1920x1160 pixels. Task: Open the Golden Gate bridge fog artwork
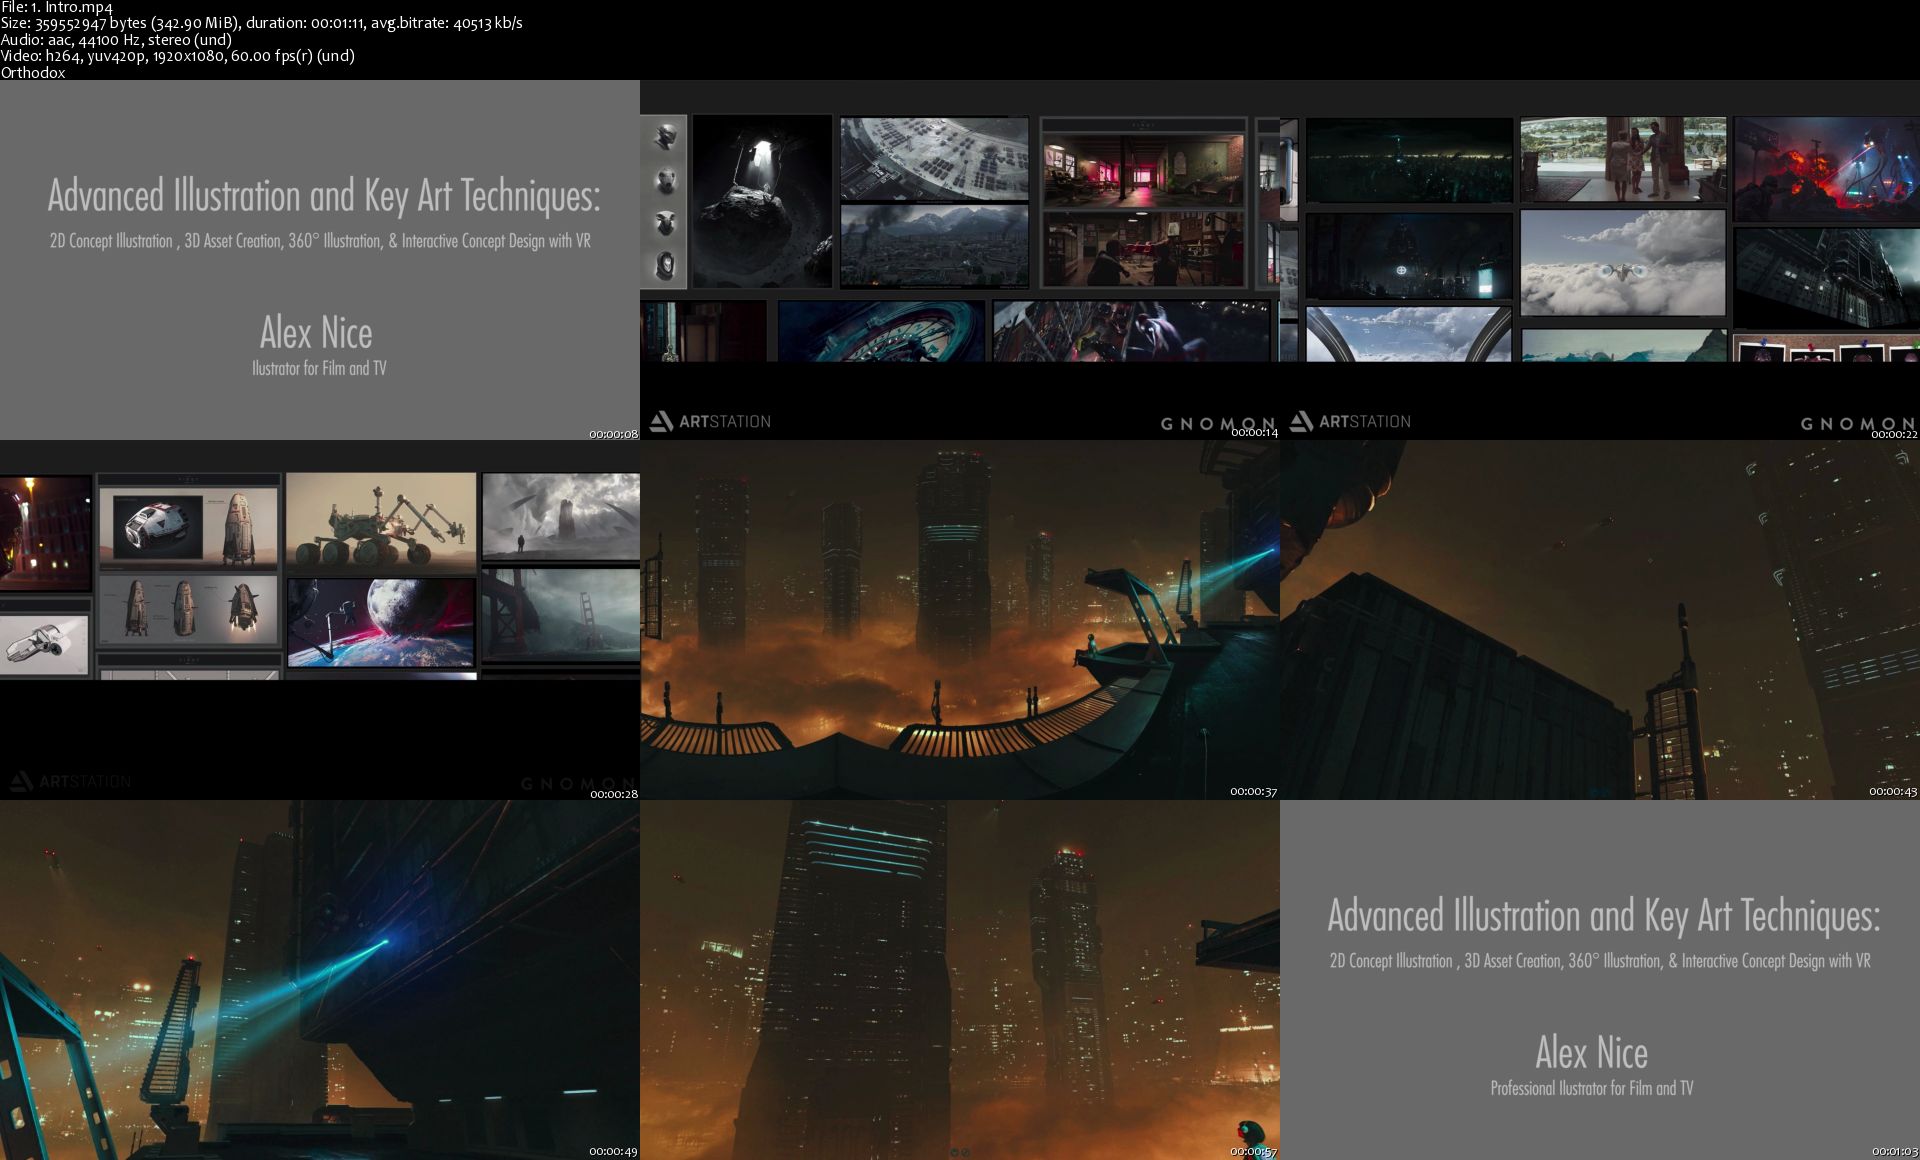pos(560,614)
